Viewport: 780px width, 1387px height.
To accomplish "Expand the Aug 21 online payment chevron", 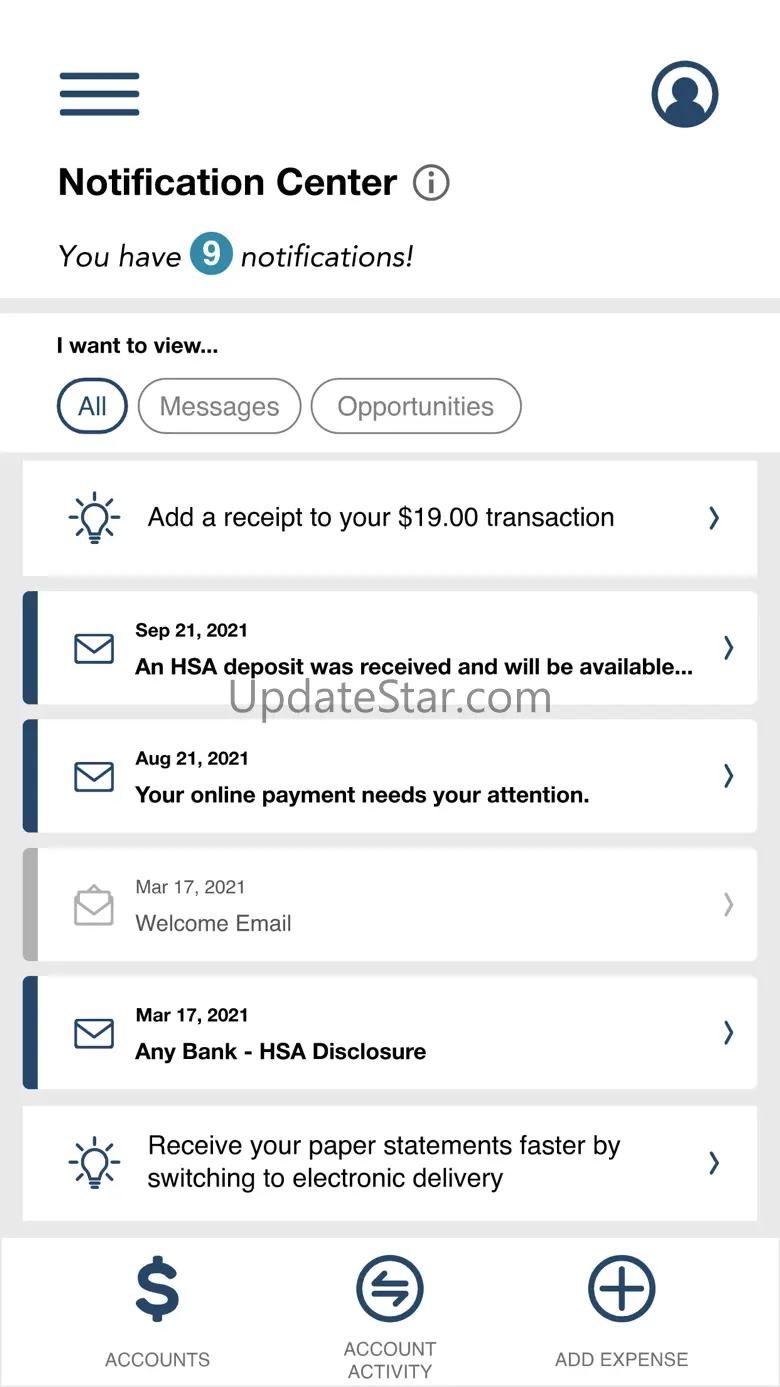I will 729,776.
